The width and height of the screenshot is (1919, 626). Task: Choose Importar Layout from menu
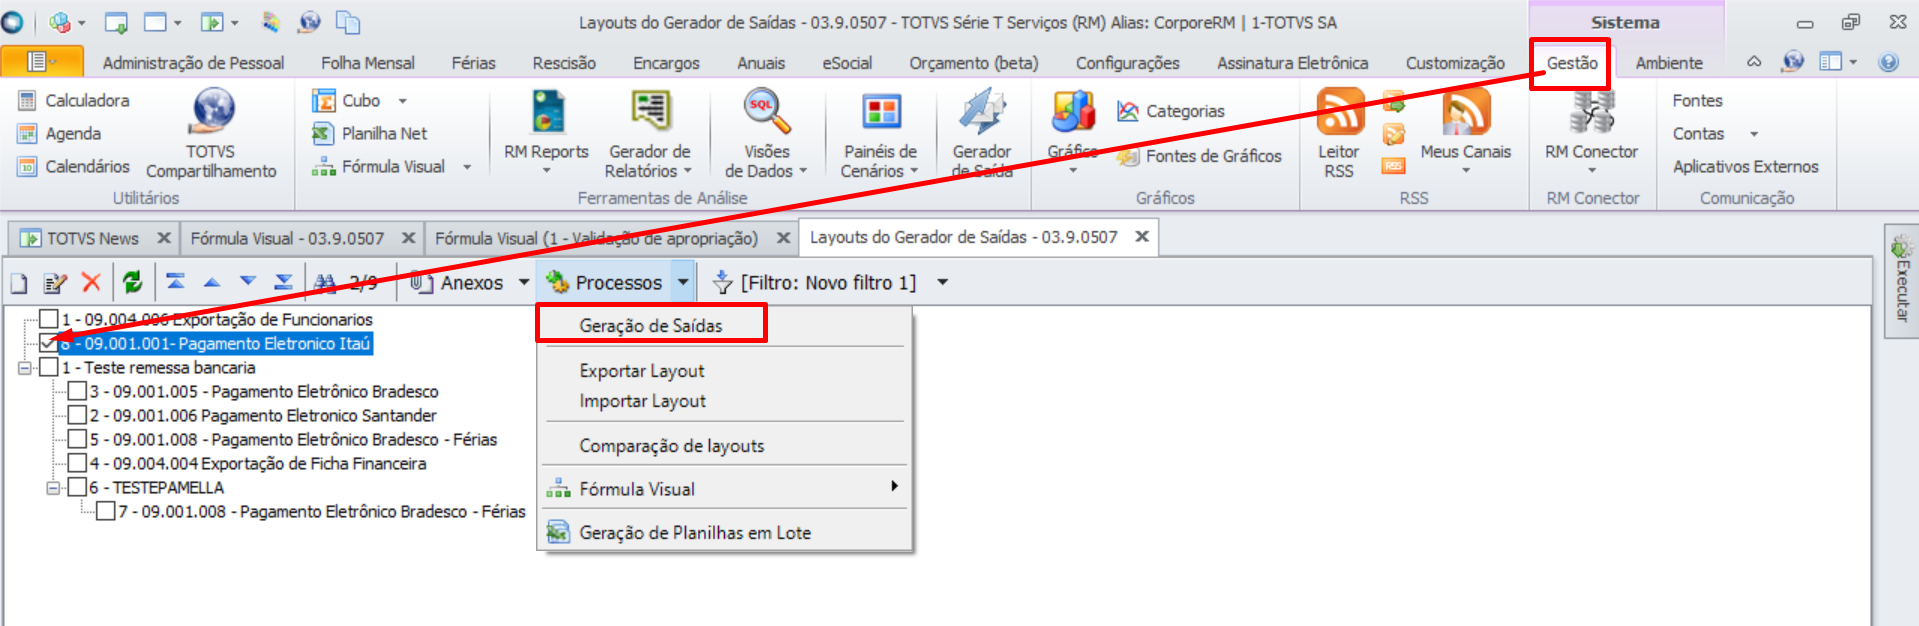click(642, 401)
